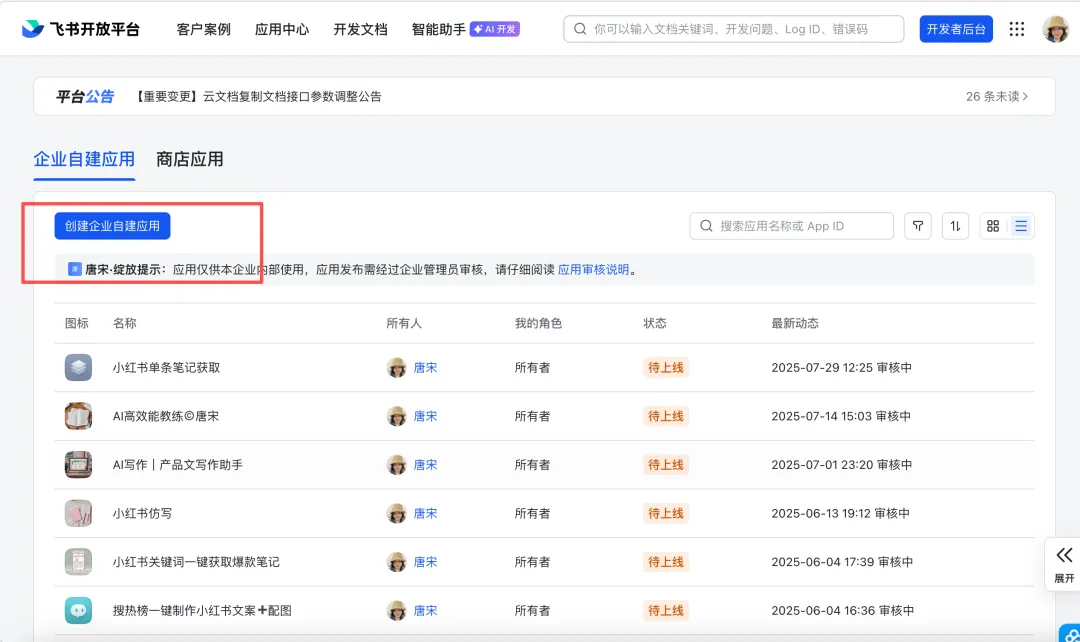Screen dimensions: 1080x642
Task: Open app name 小红书关键词一键获取爆款笔记
Action: pyautogui.click(x=196, y=562)
